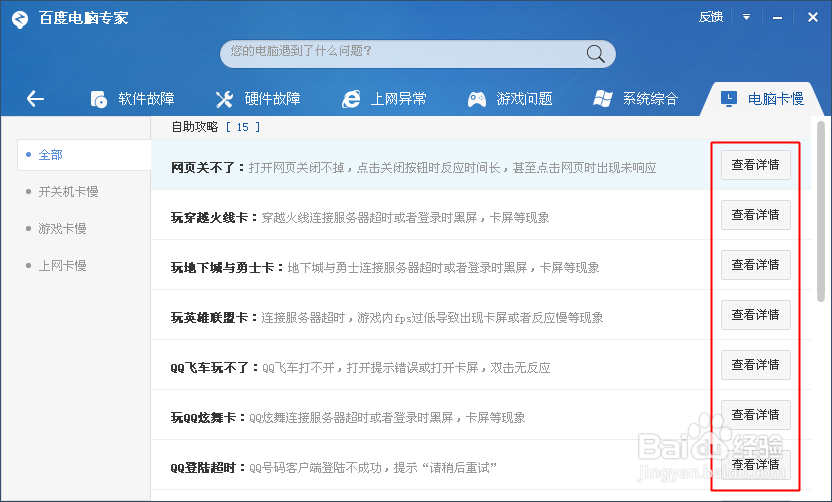Screen dimensions: 832x502
Task: Click the 玩英雄联盟卡 entry title
Action: pos(214,318)
